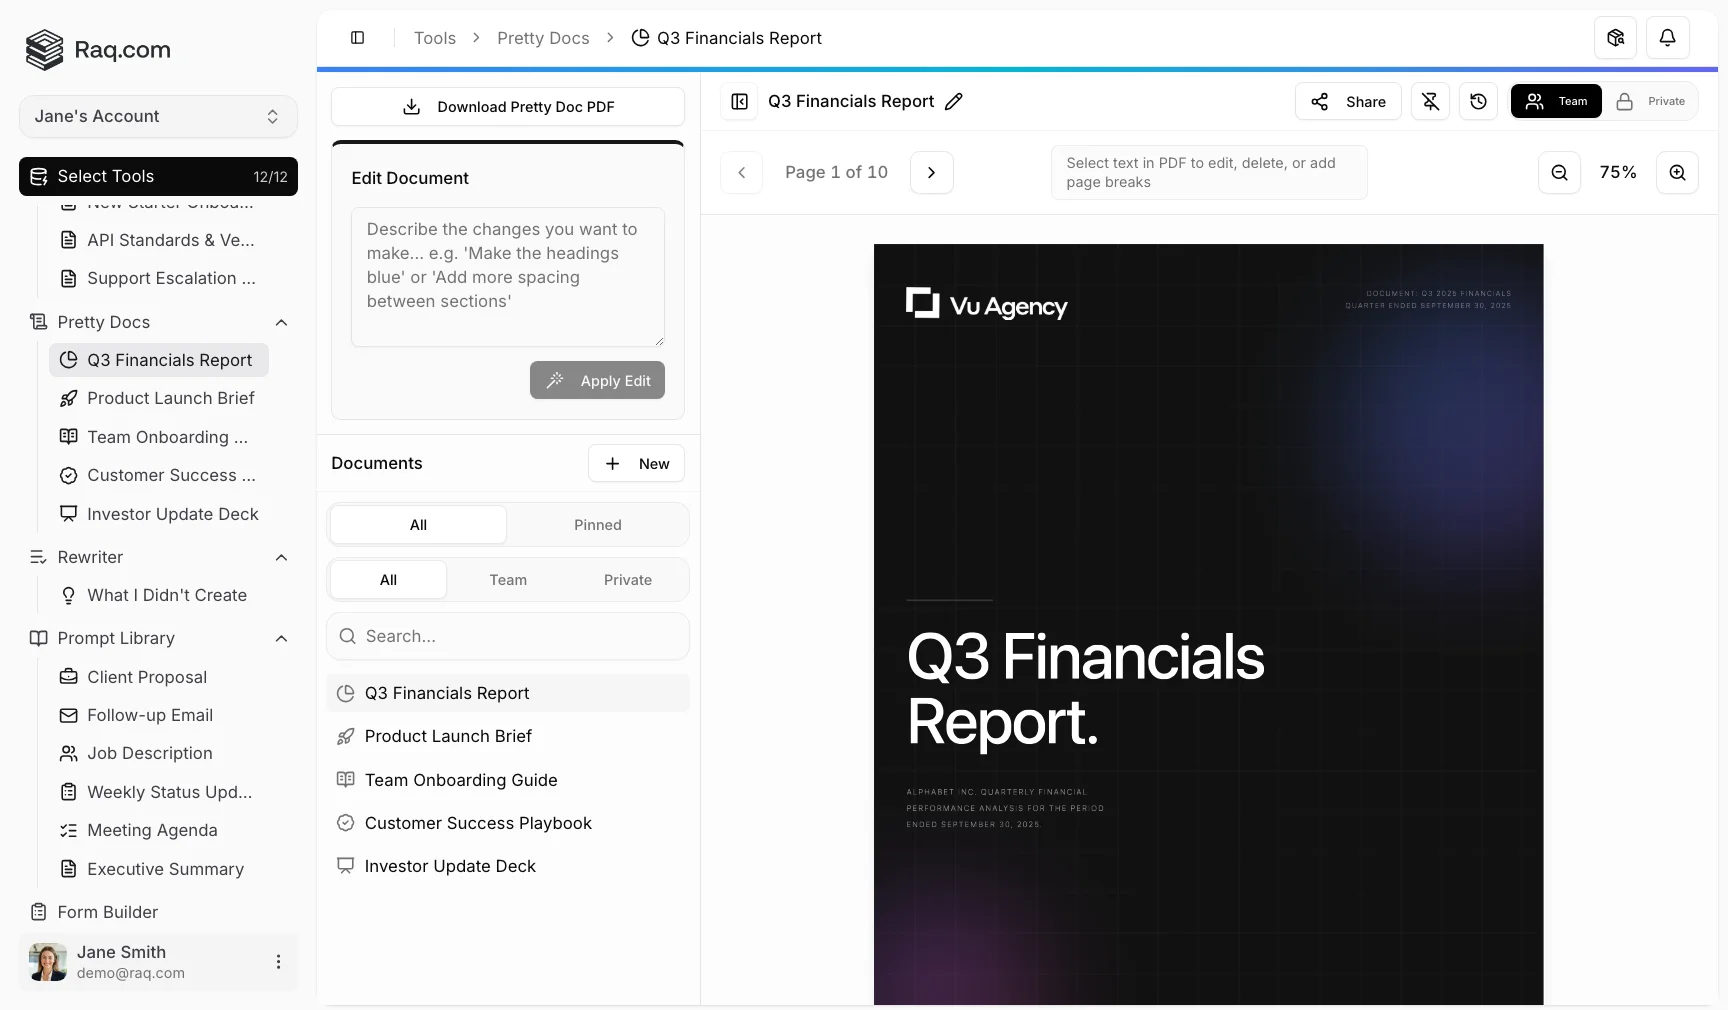Screen dimensions: 1728x1010
Task: Click the package icon beside the bell
Action: click(x=1615, y=38)
